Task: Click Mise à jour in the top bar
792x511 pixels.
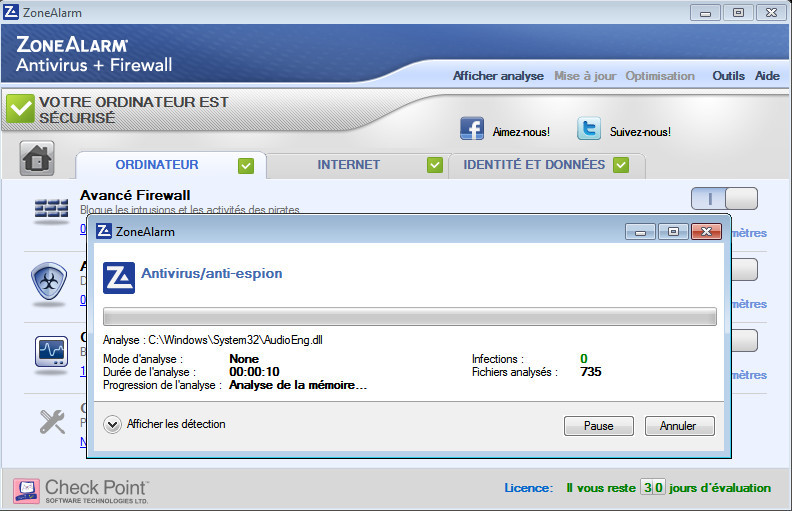Action: 585,76
